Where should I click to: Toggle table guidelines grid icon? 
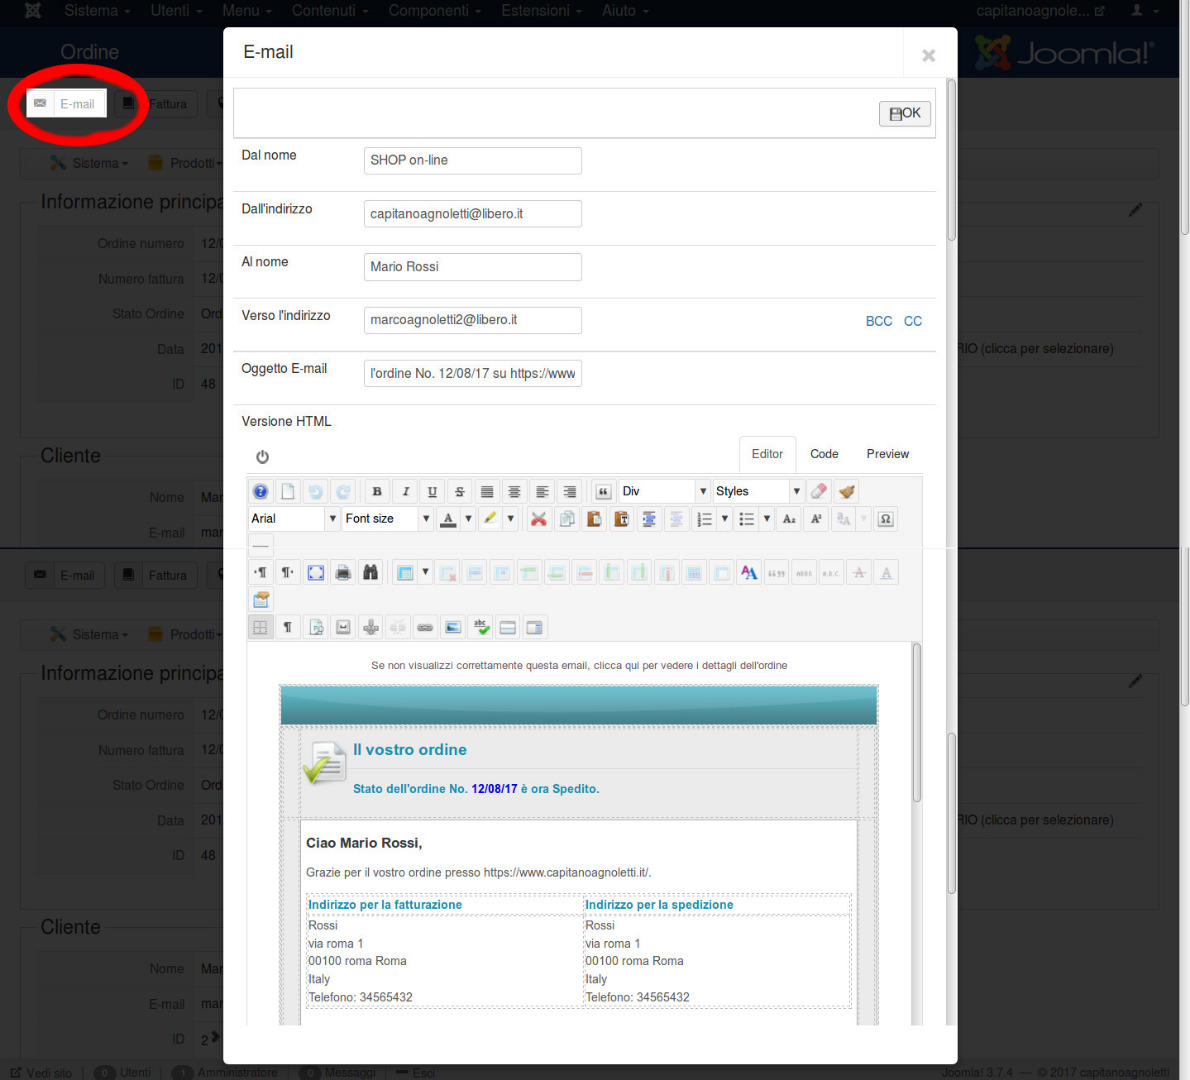pyautogui.click(x=260, y=628)
